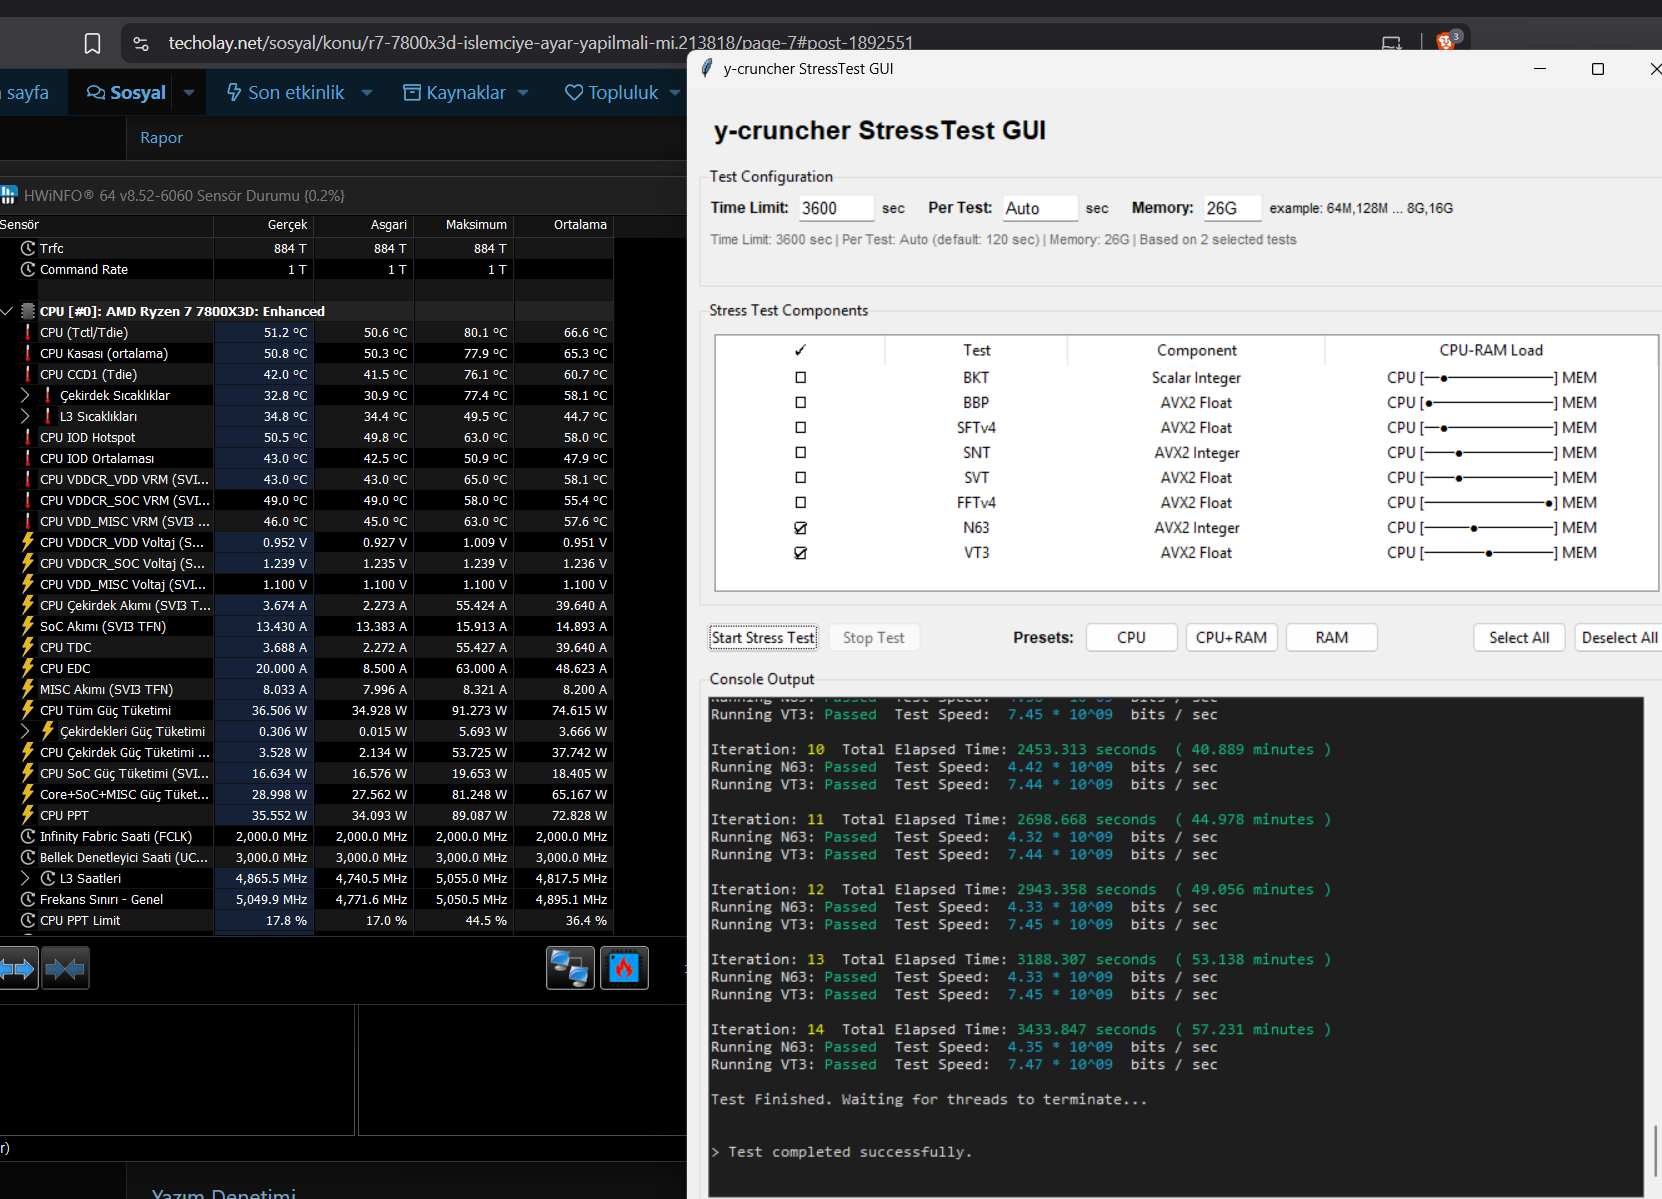Image resolution: width=1662 pixels, height=1199 pixels.
Task: Click the Deselect All button
Action: (1619, 638)
